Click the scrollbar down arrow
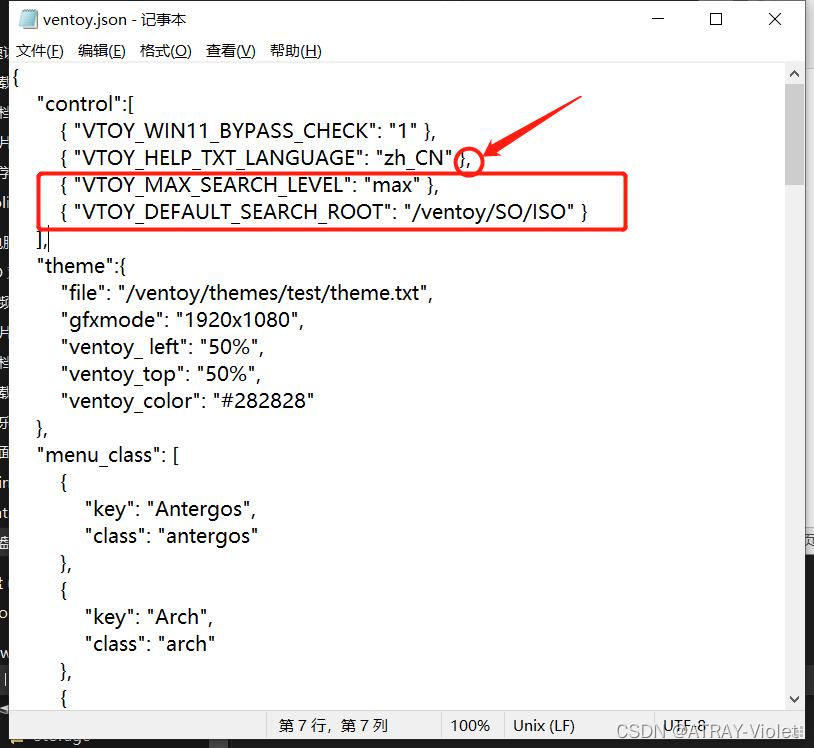This screenshot has width=814, height=748. pos(794,699)
